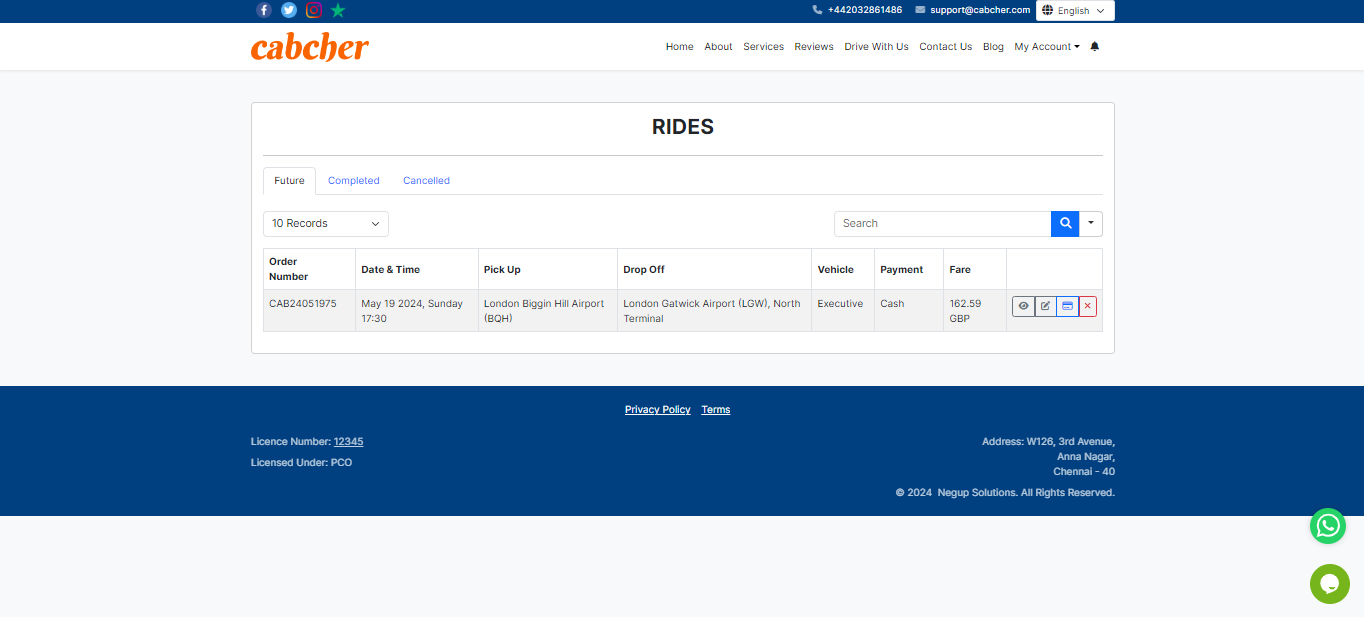Click the payment card icon for ride
Viewport: 1364px width, 617px height.
(x=1067, y=306)
